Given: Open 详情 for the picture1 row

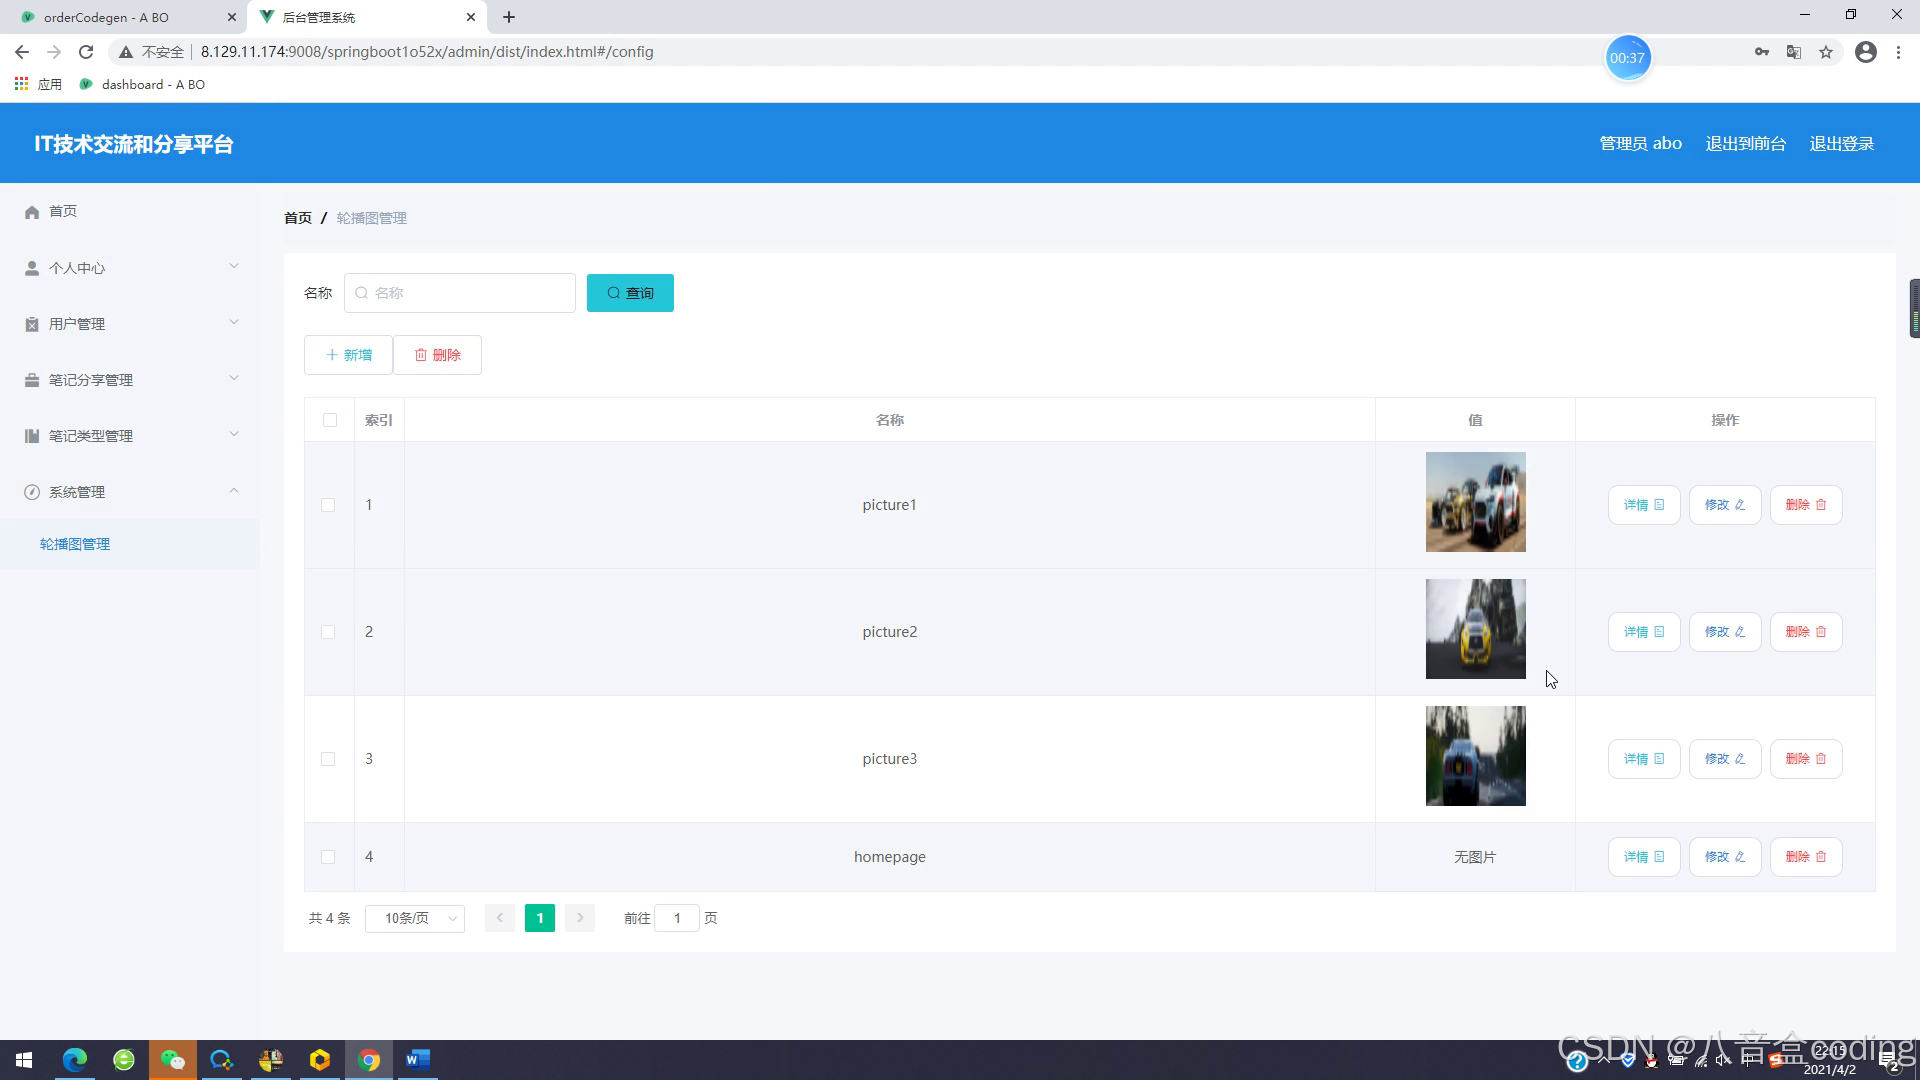Looking at the screenshot, I should tap(1644, 505).
